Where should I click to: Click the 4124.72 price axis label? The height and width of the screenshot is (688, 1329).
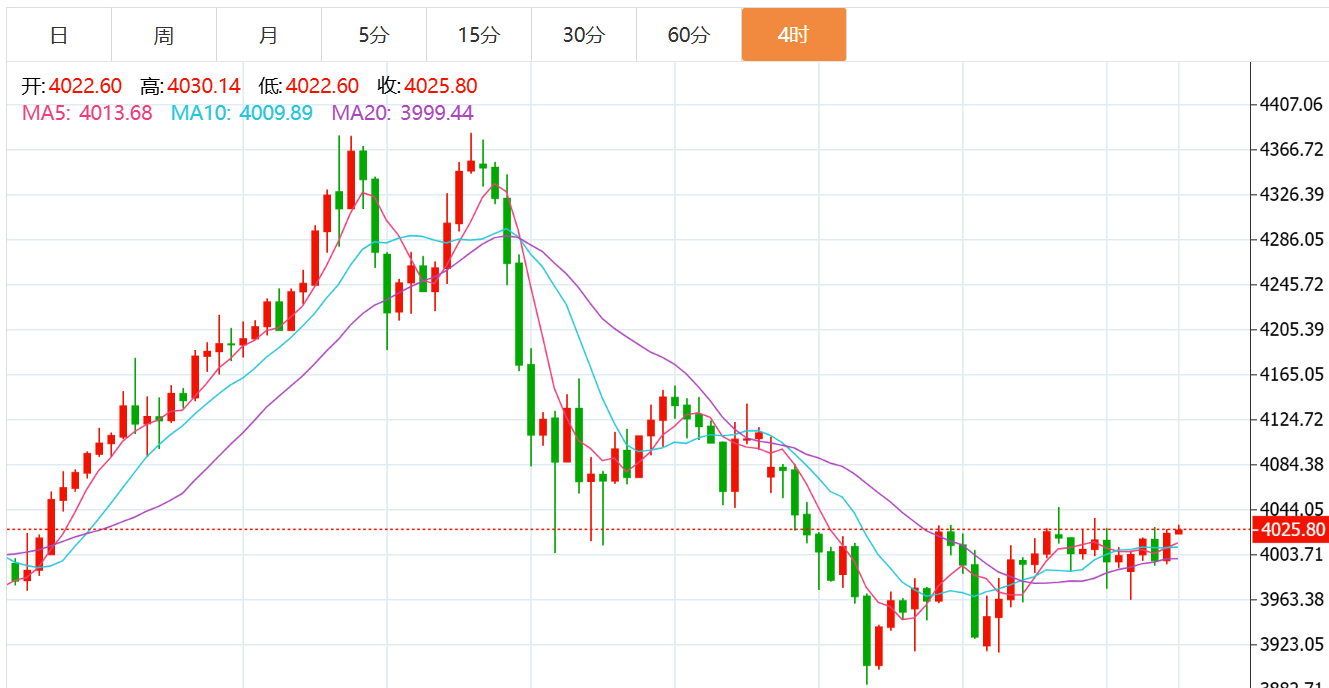click(1293, 419)
